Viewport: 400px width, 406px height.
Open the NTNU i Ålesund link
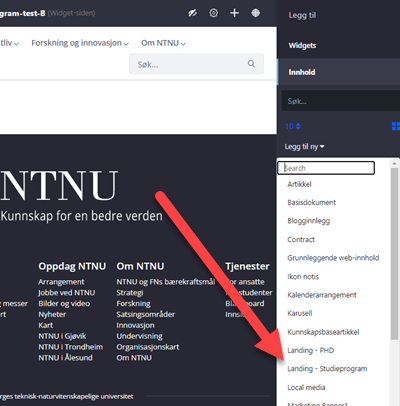65,358
